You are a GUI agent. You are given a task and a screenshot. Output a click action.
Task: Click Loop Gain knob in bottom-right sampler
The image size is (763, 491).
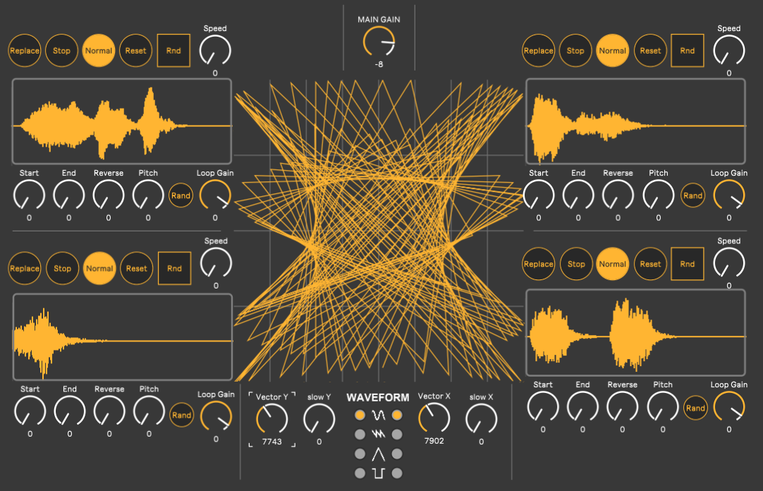click(x=729, y=407)
